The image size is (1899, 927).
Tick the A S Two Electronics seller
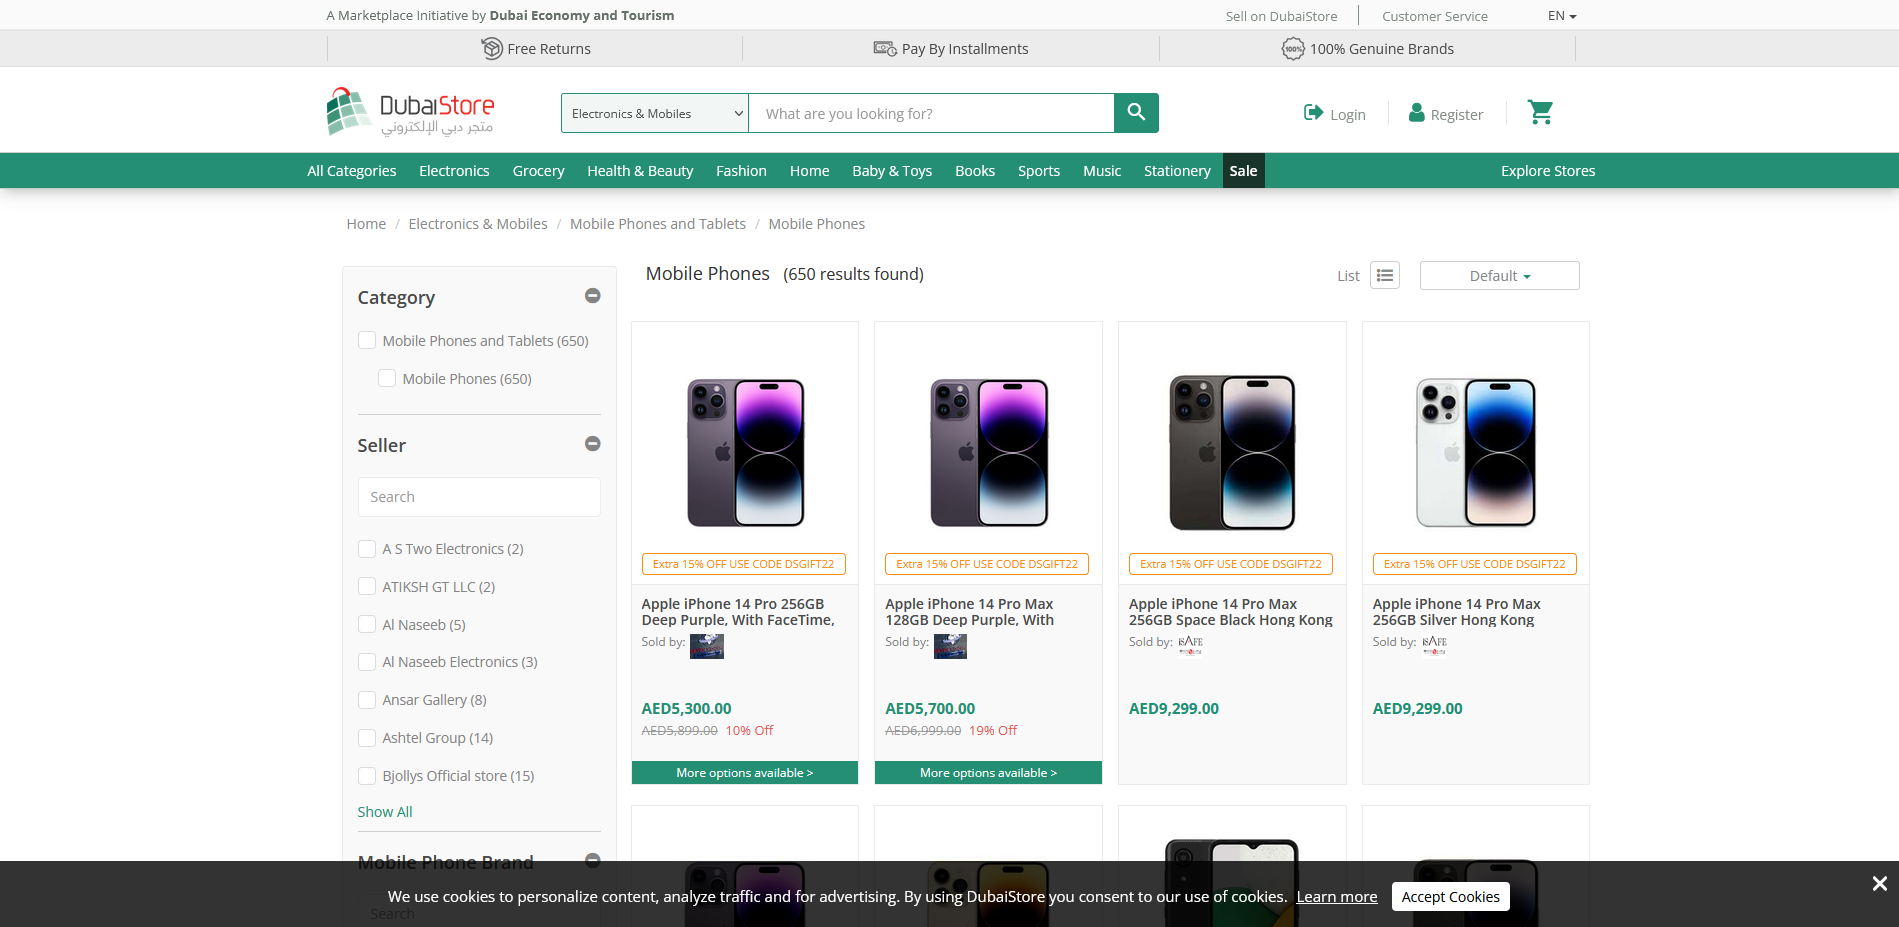(x=367, y=549)
